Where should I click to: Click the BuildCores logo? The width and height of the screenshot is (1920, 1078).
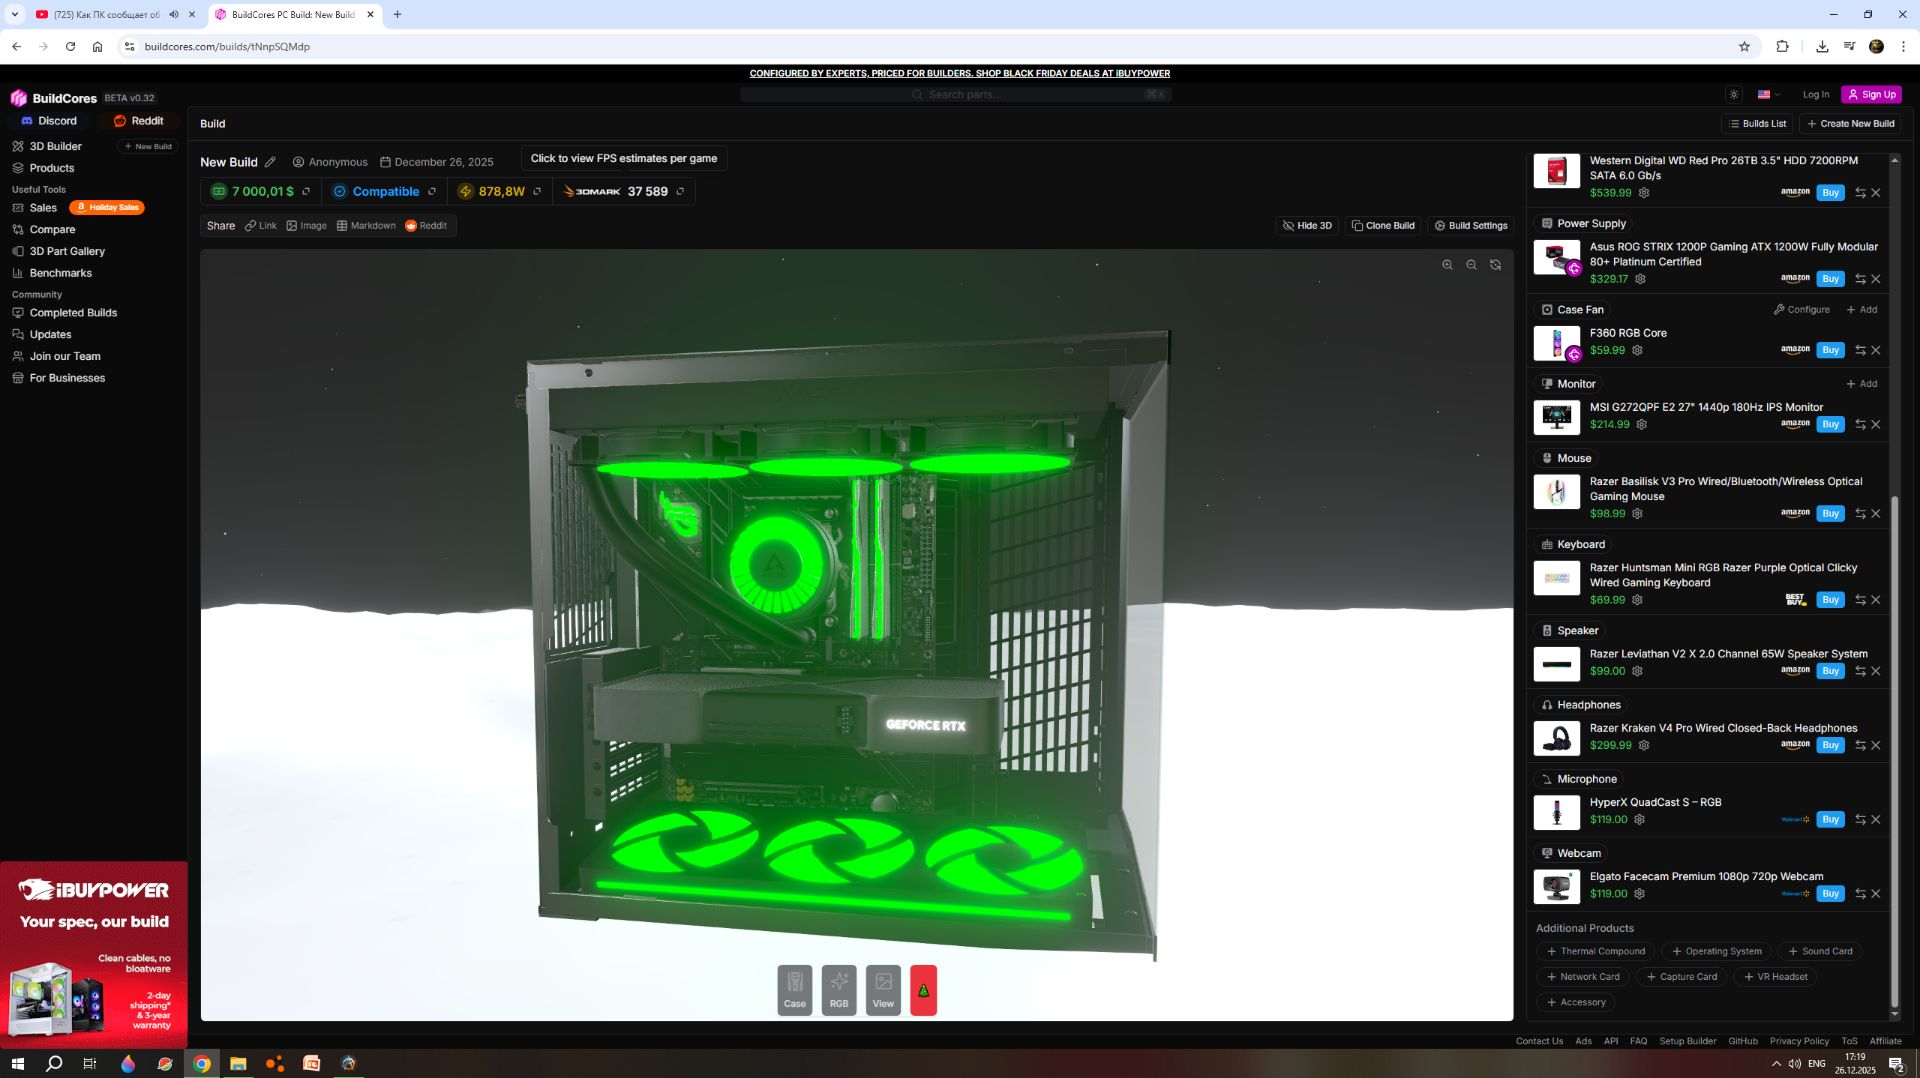pyautogui.click(x=54, y=98)
